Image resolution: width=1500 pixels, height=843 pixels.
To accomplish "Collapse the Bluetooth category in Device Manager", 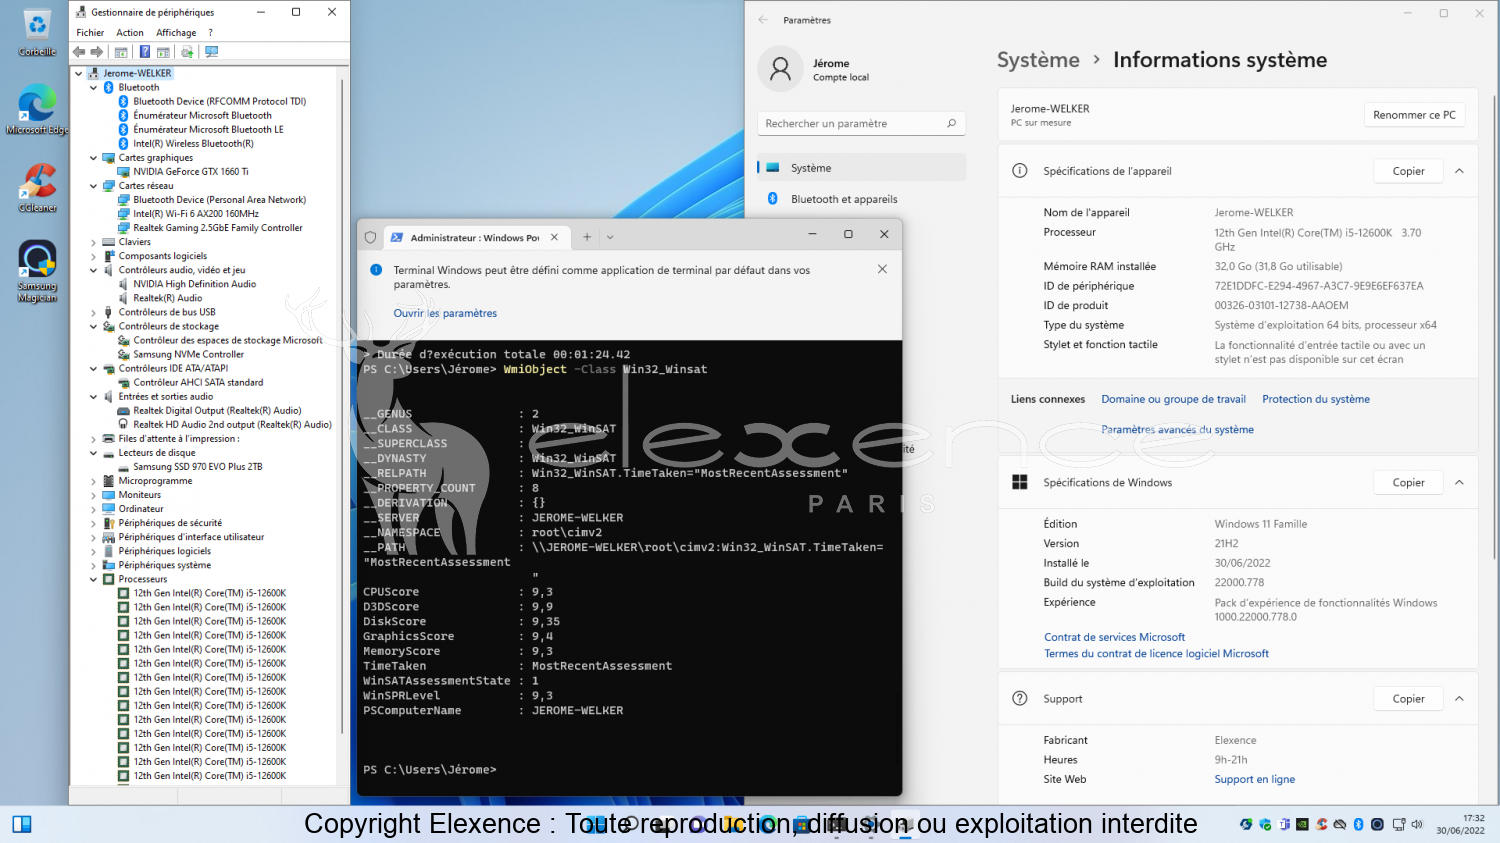I will [x=94, y=88].
